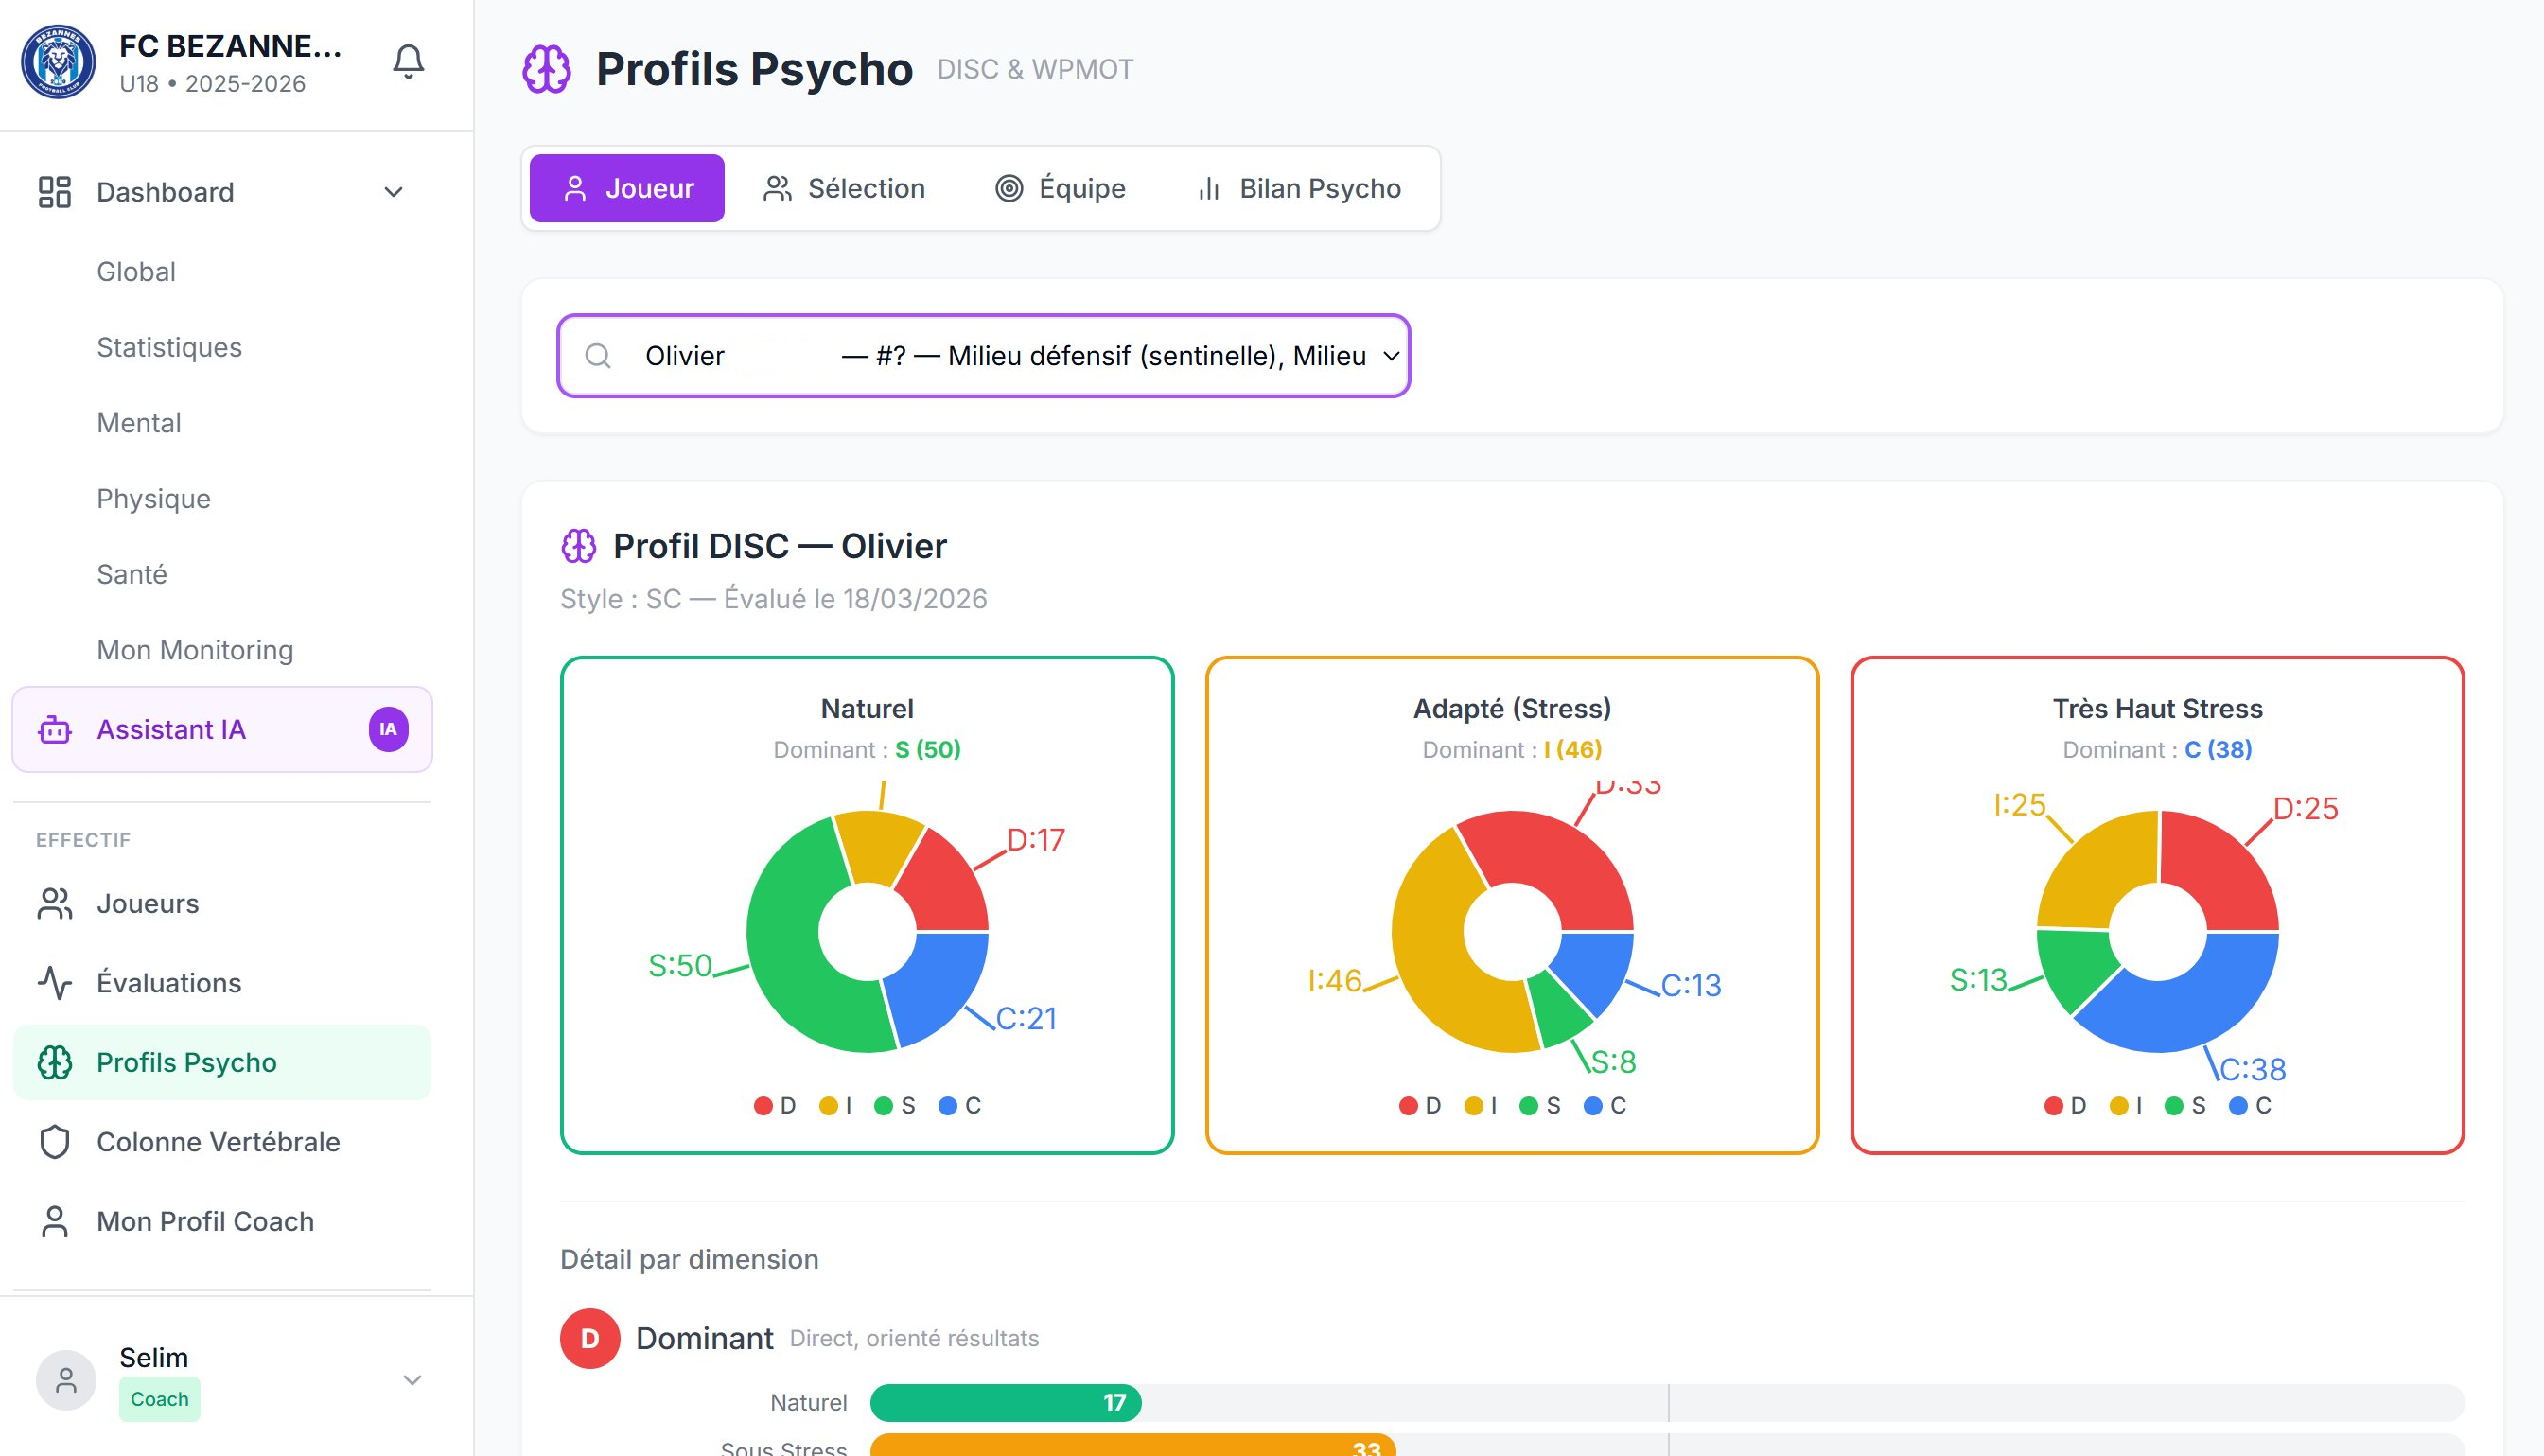
Task: Switch to the Bilan Psycho tab
Action: [1298, 188]
